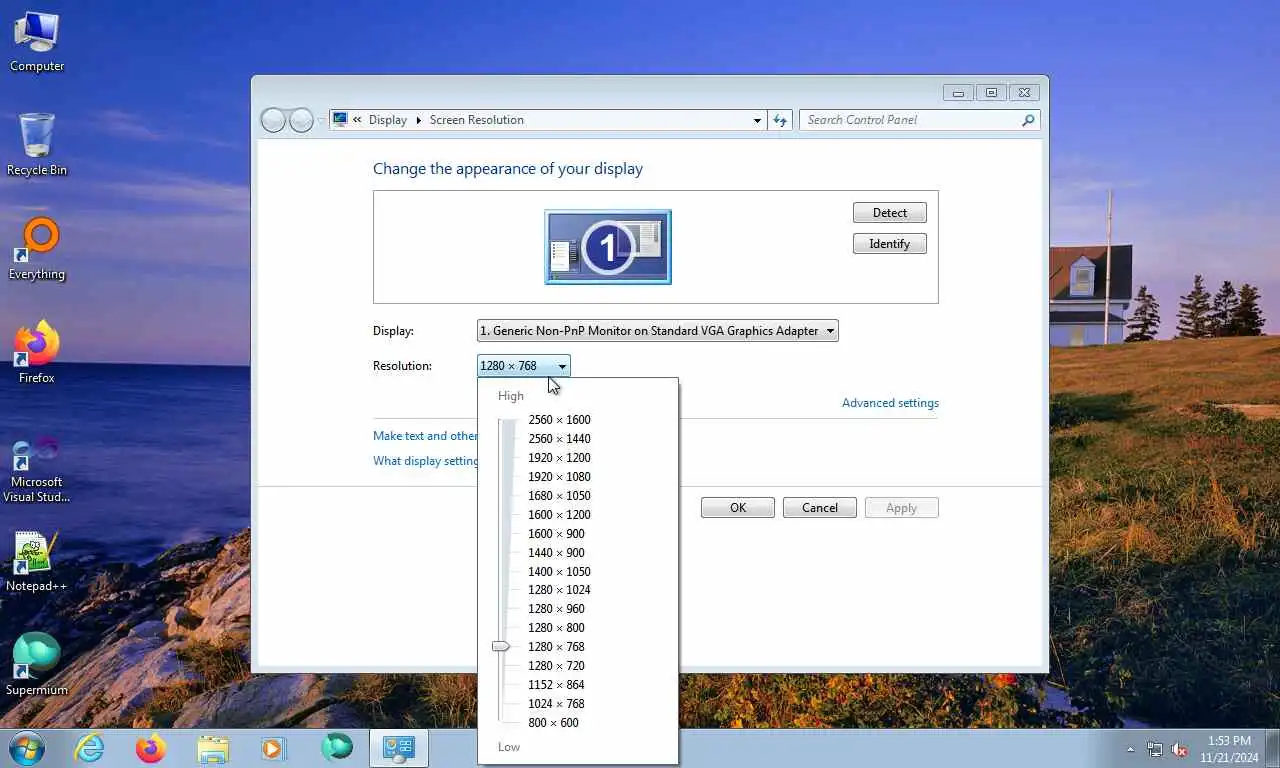Viewport: 1280px width, 768px height.
Task: Click the Identify button
Action: (889, 244)
